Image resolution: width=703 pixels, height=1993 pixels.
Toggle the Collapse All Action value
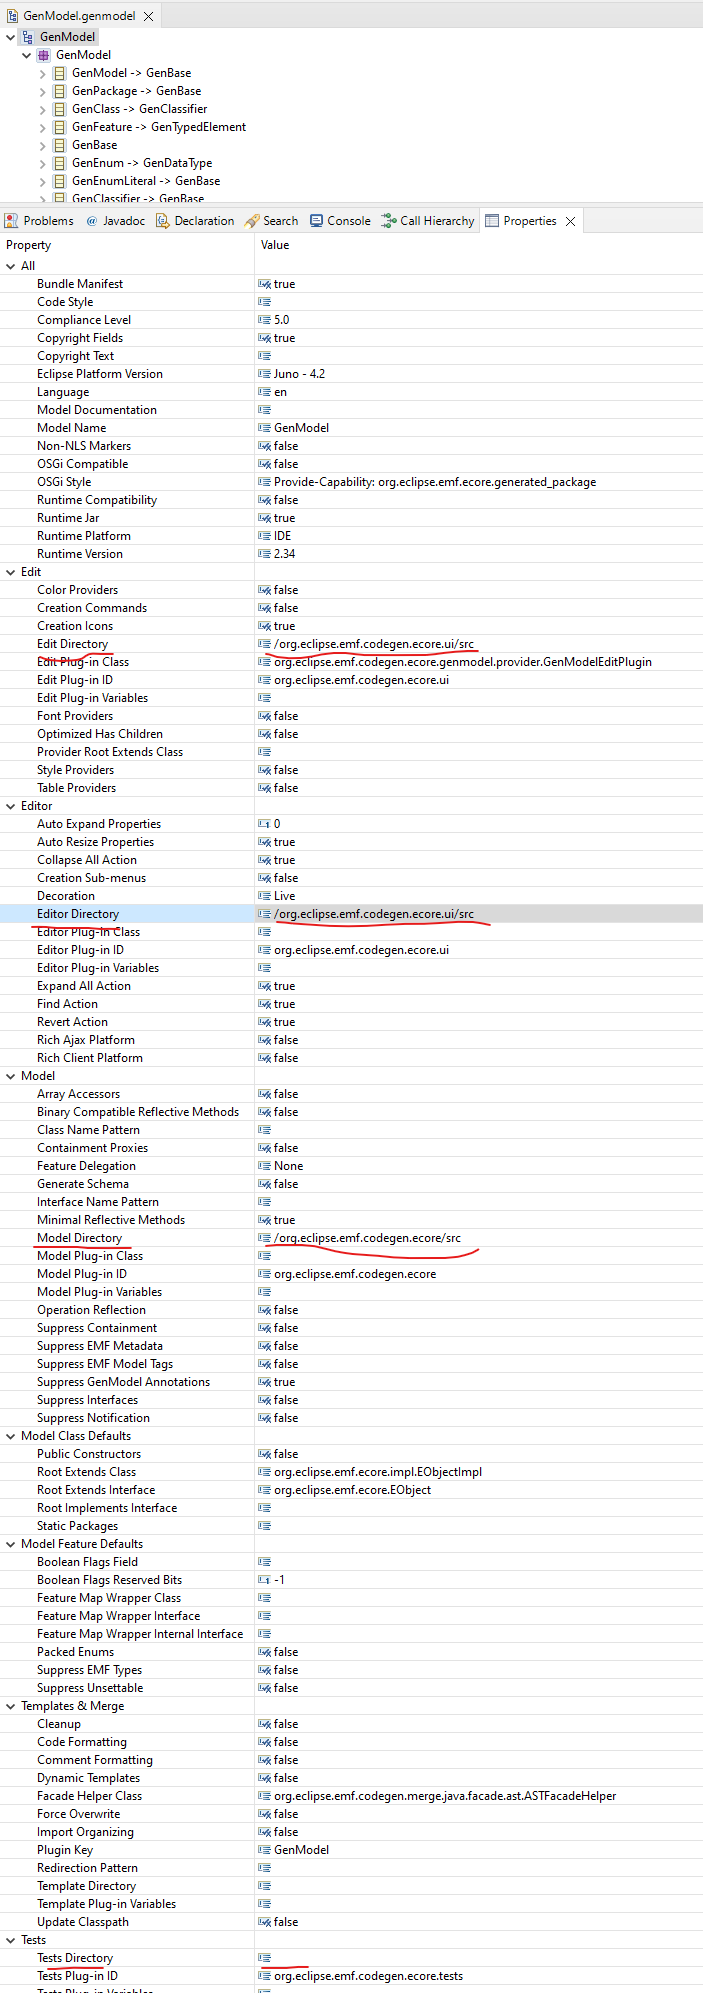click(284, 860)
